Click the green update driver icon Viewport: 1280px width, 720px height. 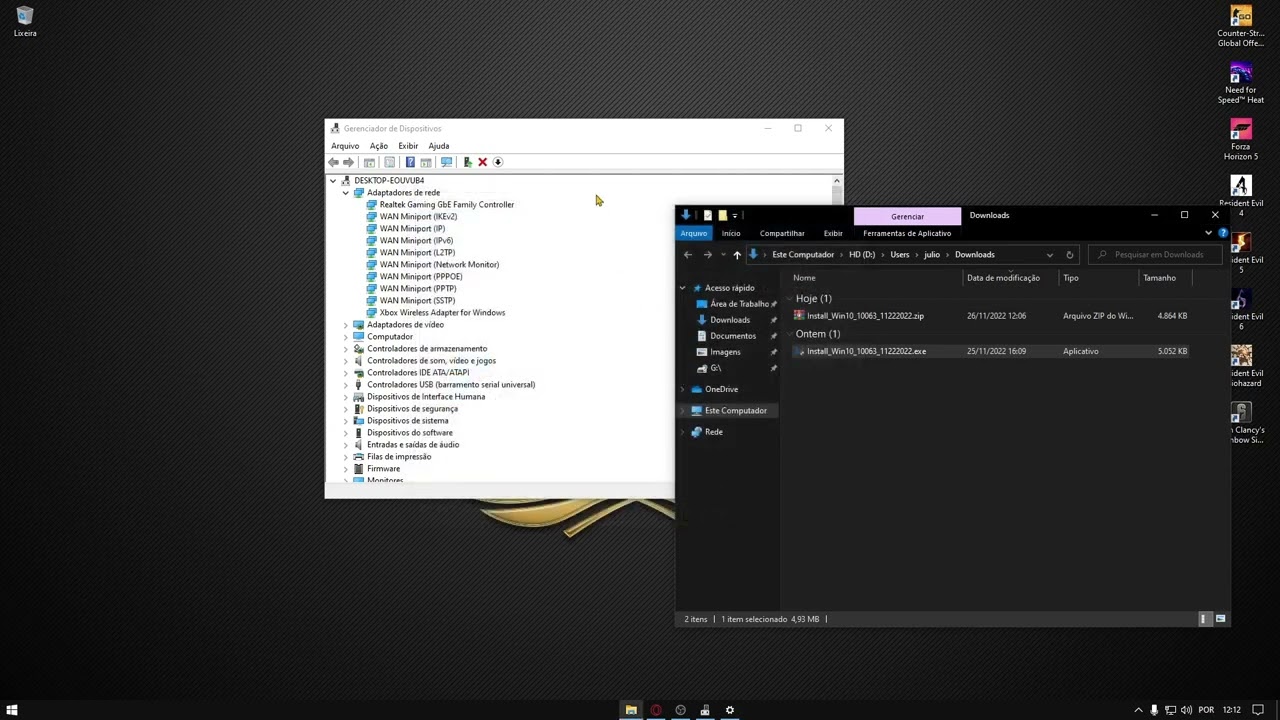coord(467,162)
